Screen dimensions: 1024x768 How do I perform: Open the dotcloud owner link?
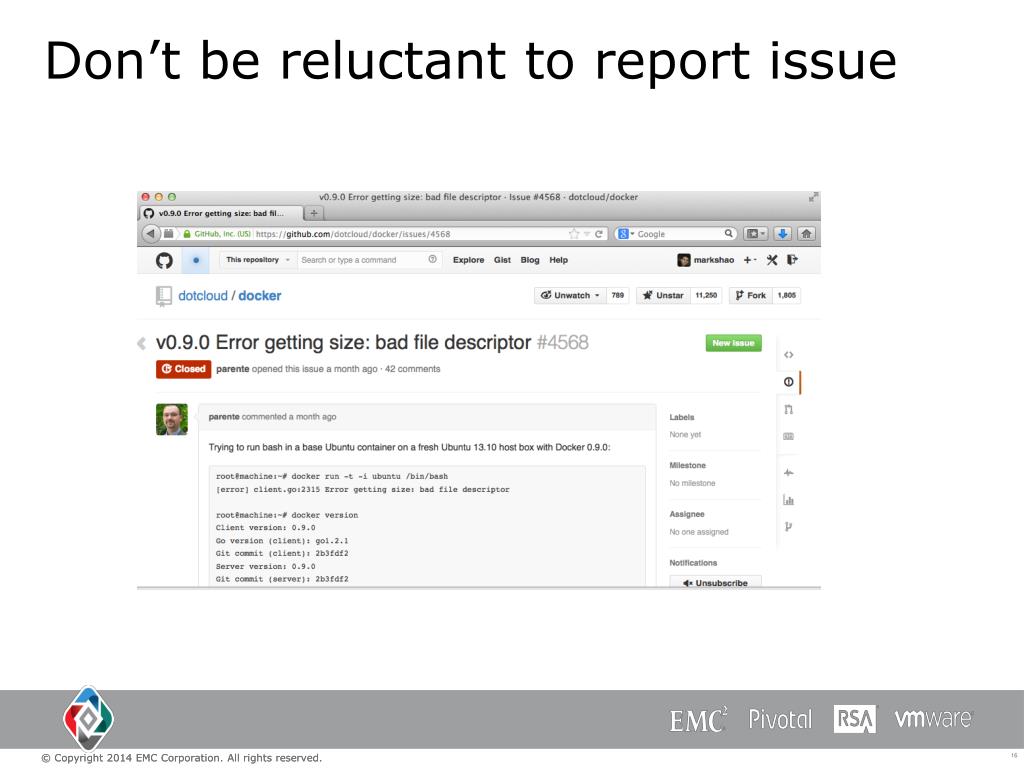point(203,296)
